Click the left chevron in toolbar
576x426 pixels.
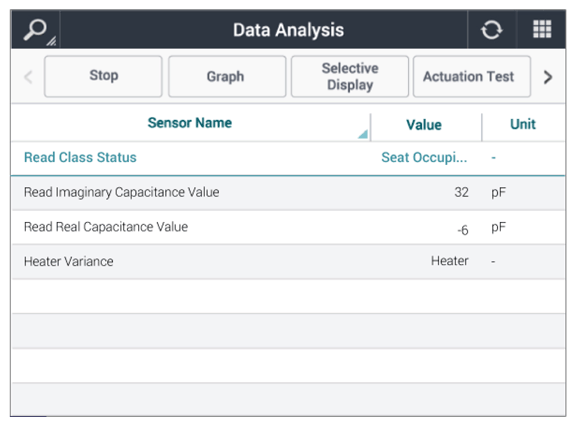[x=28, y=77]
